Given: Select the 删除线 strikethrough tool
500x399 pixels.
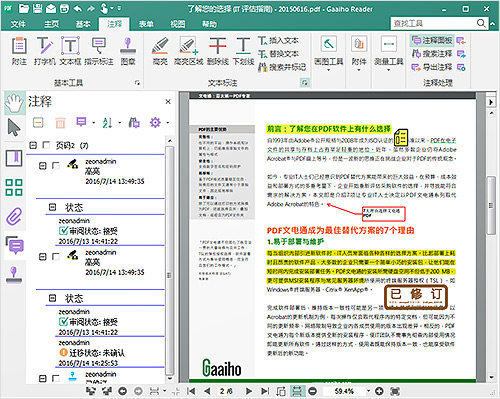Looking at the screenshot, I should 218,51.
